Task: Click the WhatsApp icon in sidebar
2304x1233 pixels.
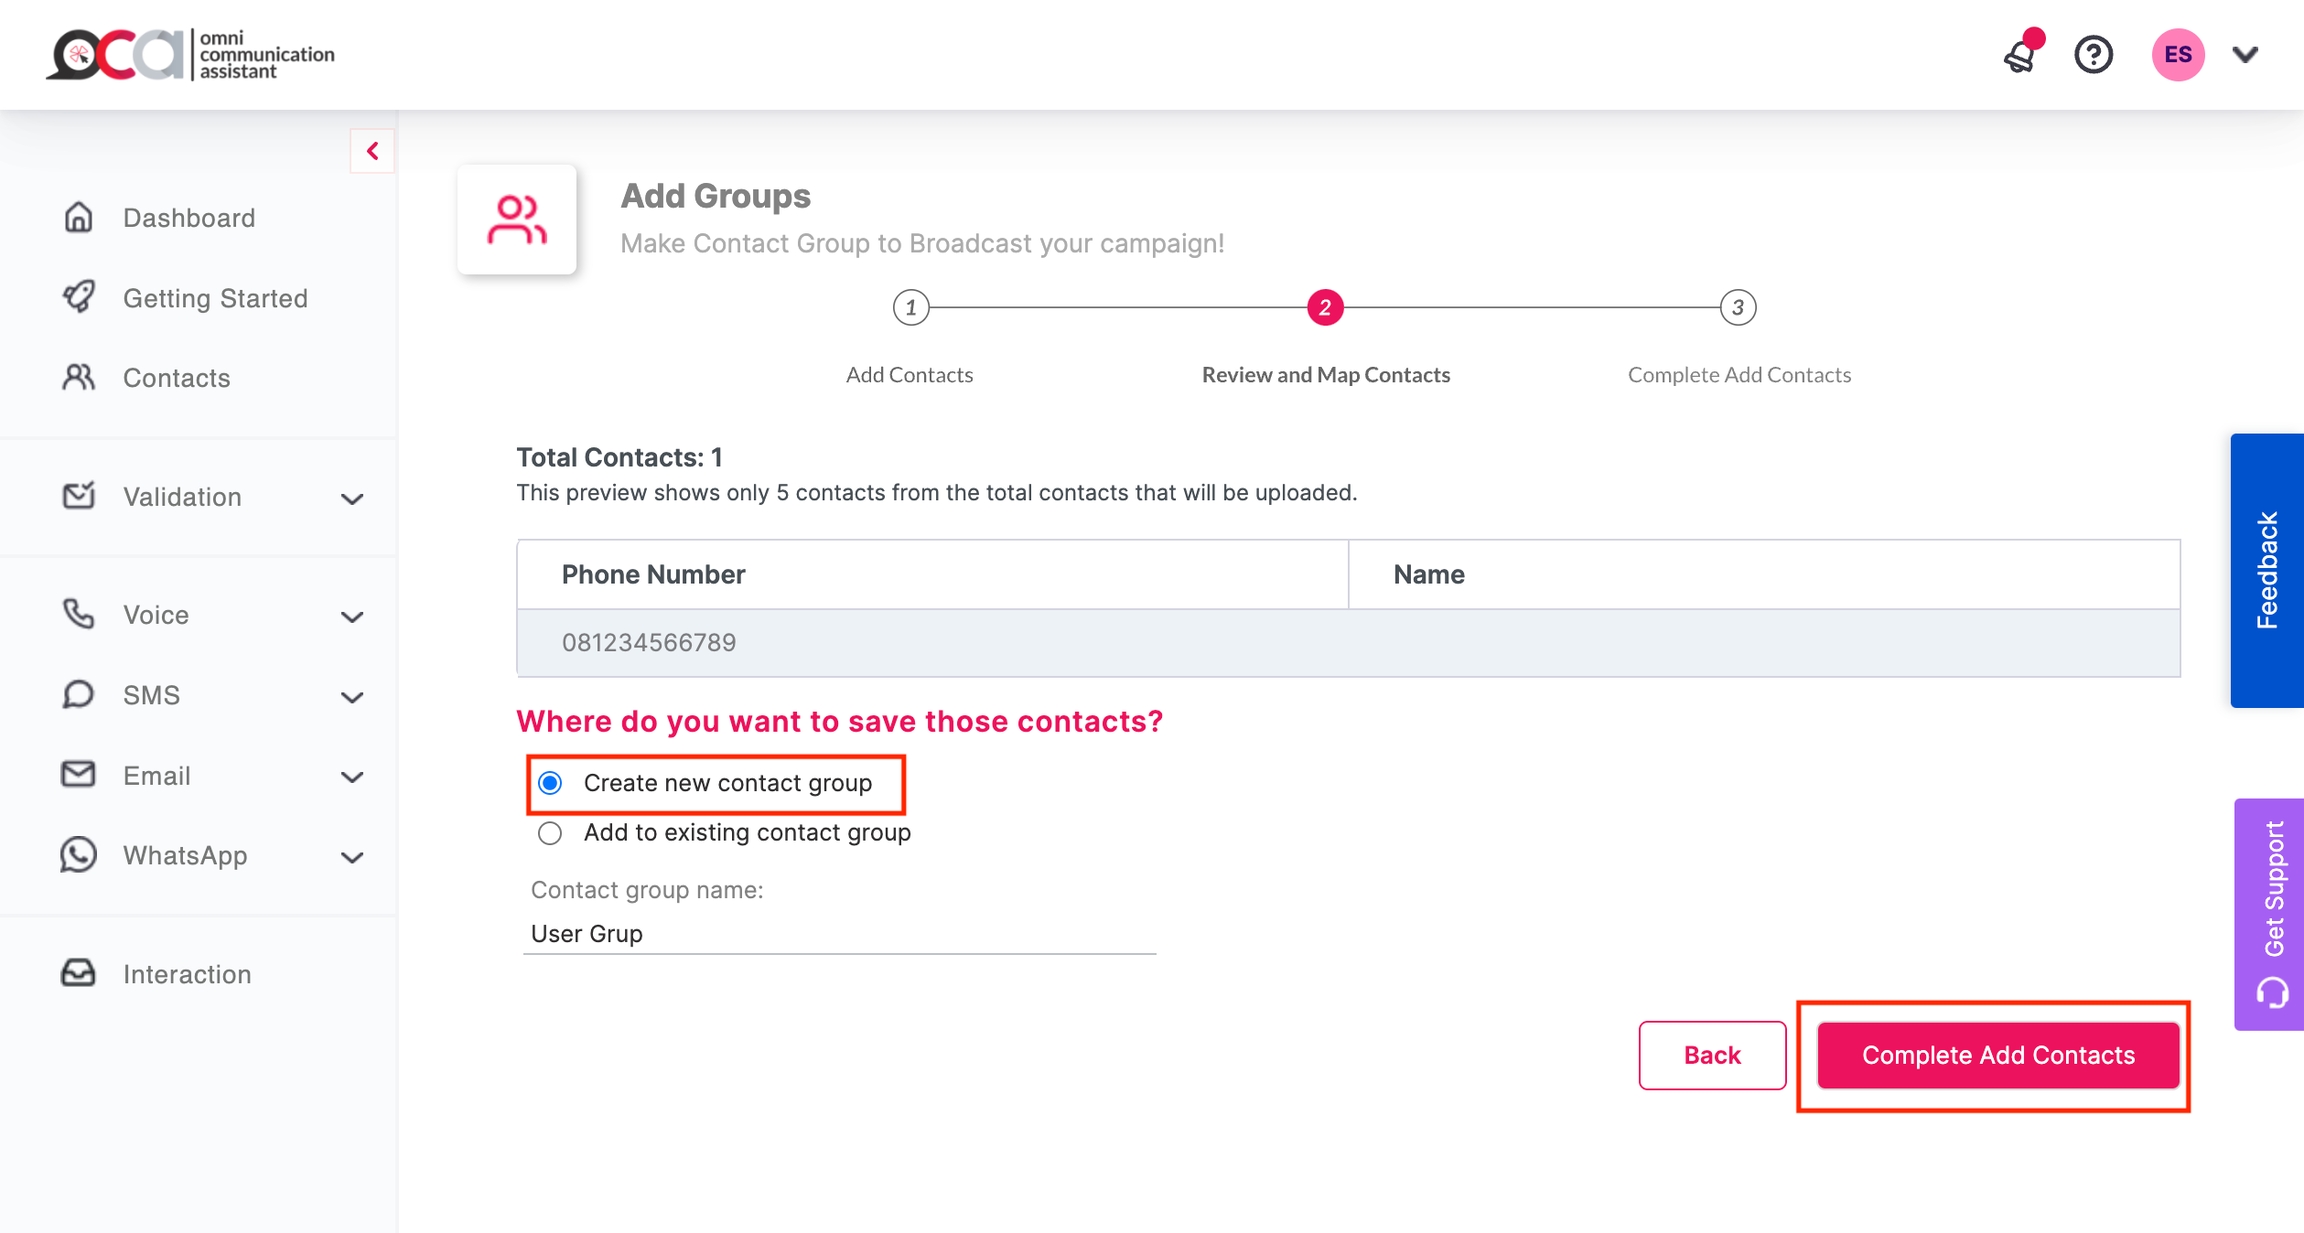Action: pos(79,855)
